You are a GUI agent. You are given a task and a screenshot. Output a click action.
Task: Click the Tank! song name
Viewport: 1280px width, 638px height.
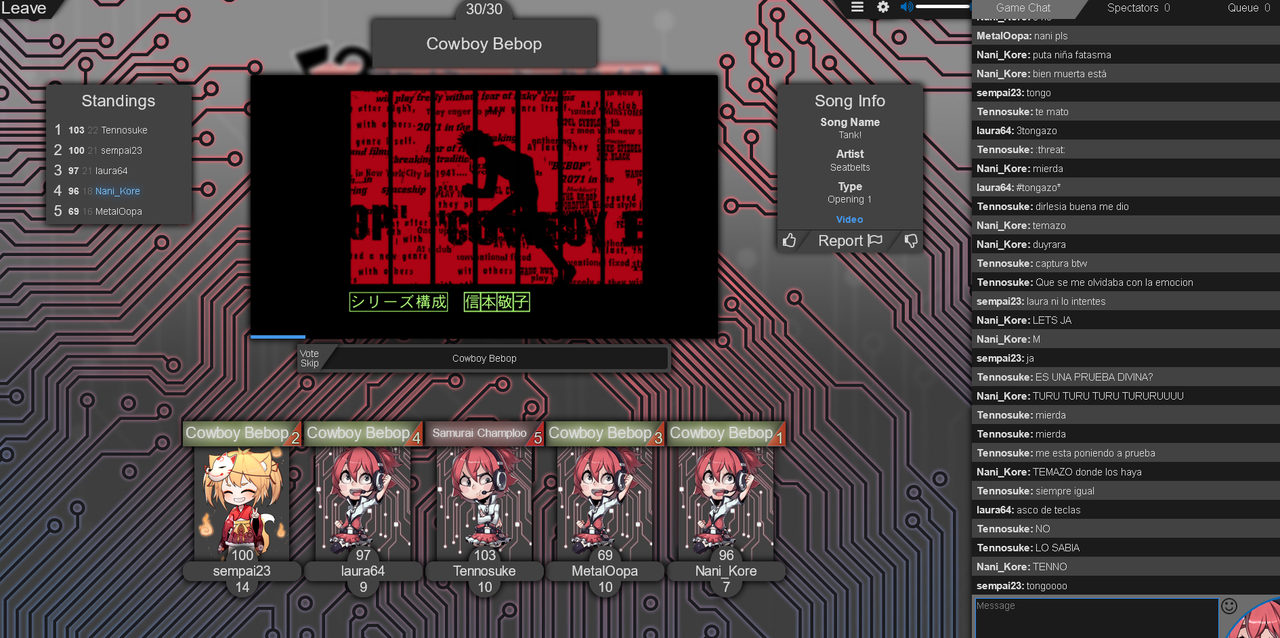click(x=849, y=135)
